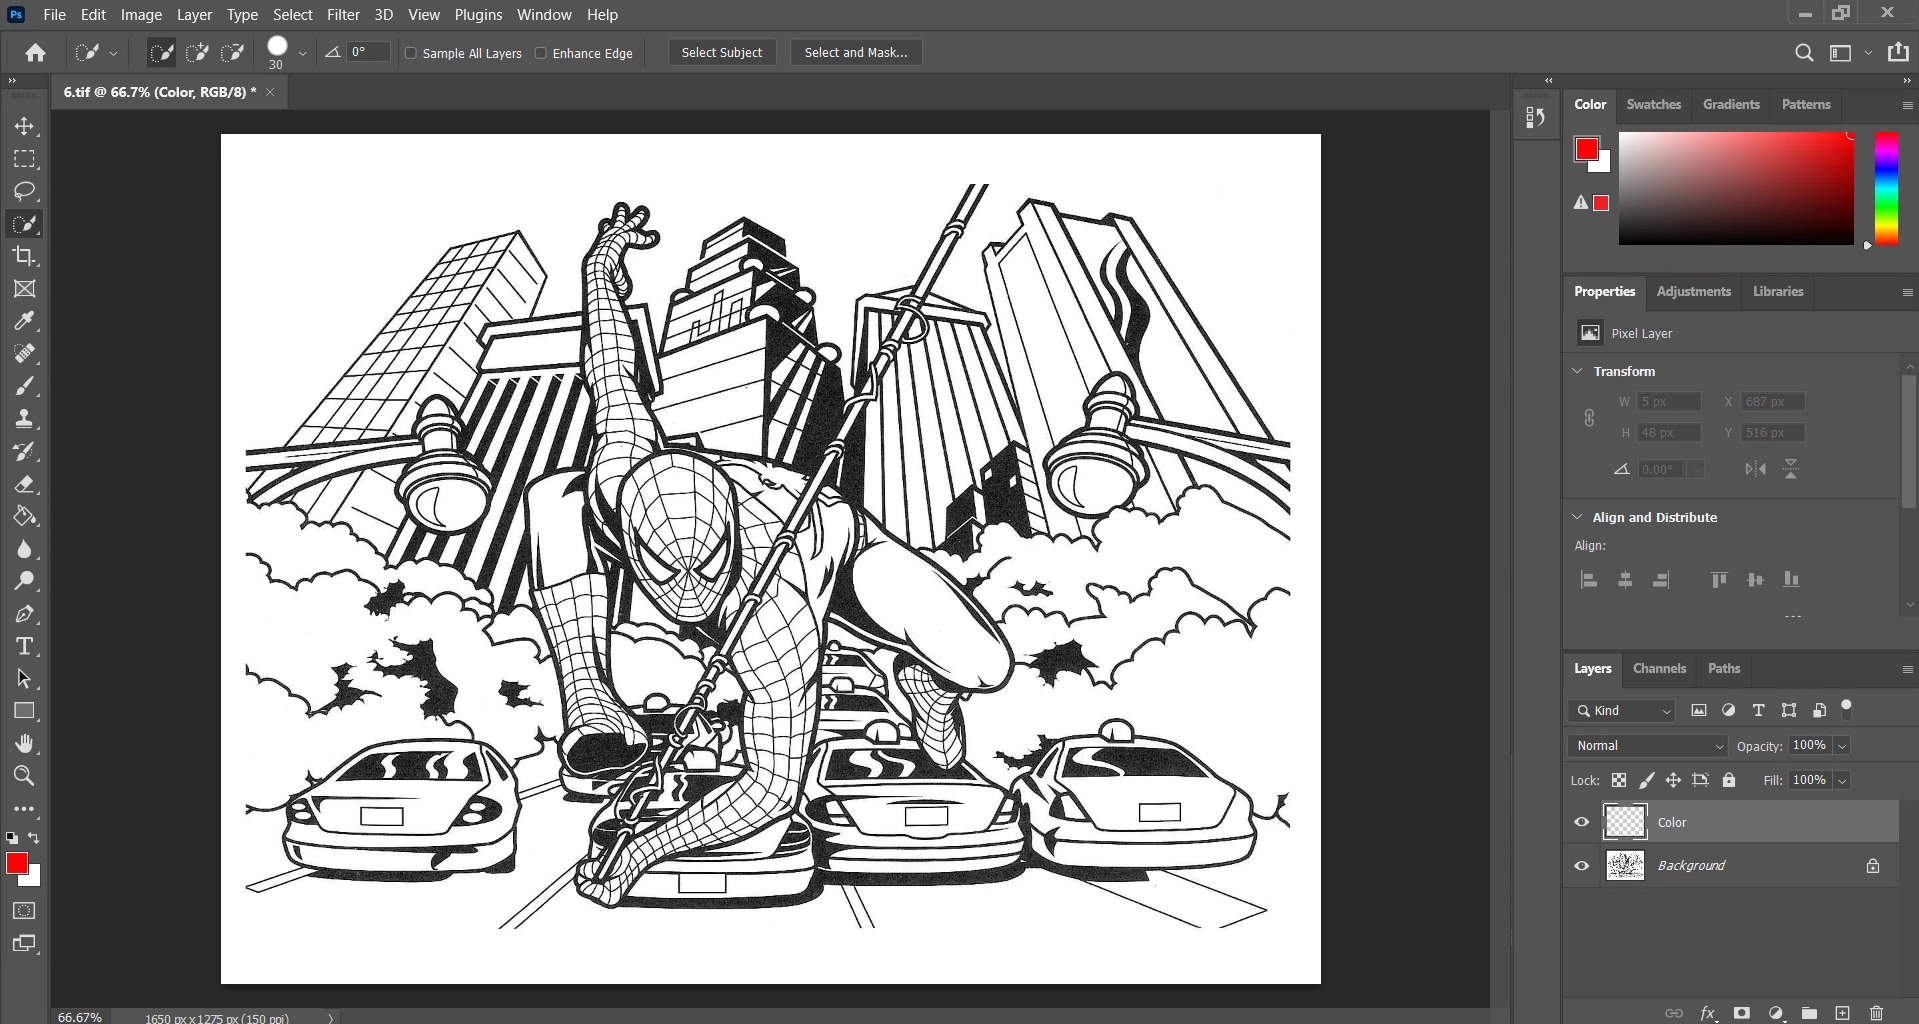1919x1024 pixels.
Task: Click the Select Subject button
Action: pos(722,53)
